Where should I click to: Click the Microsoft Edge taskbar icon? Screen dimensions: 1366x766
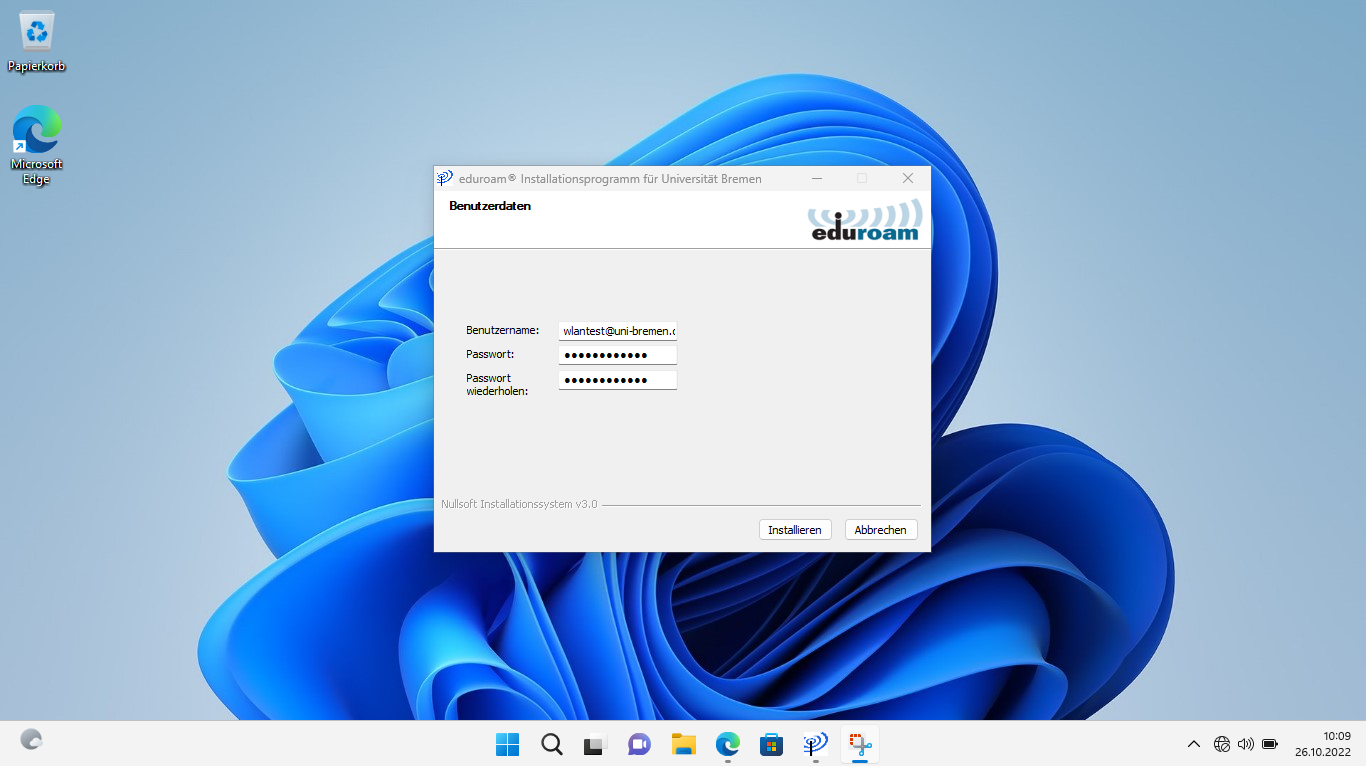coord(727,744)
